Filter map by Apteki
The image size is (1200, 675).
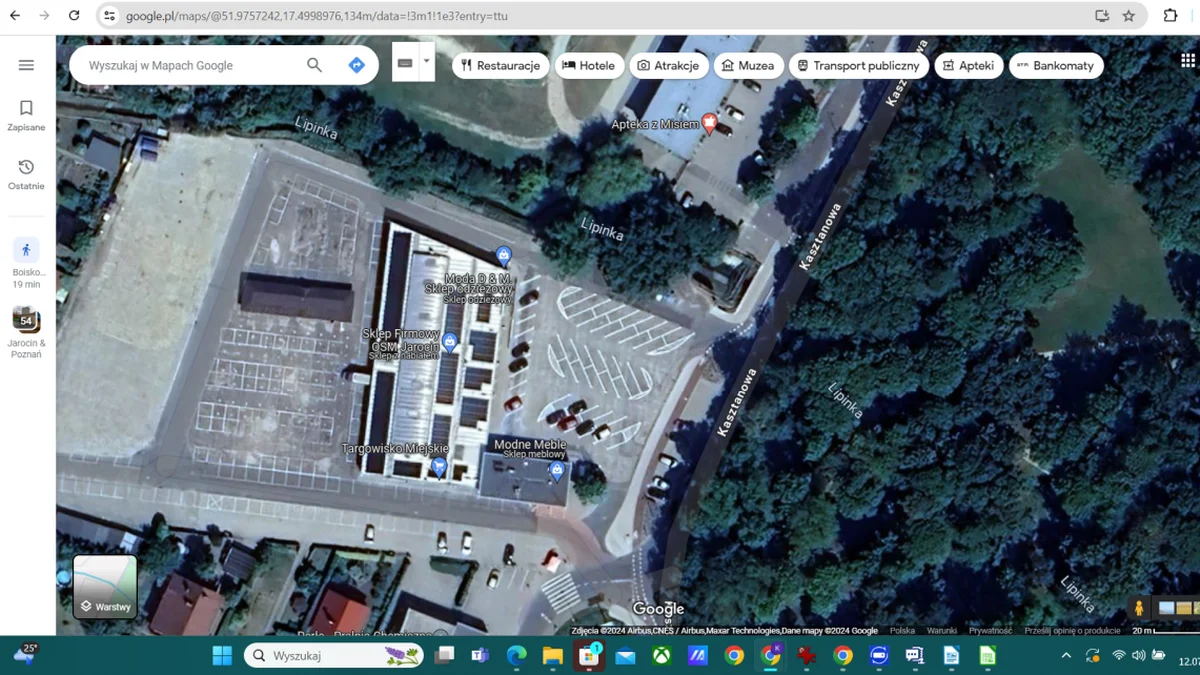(x=969, y=65)
